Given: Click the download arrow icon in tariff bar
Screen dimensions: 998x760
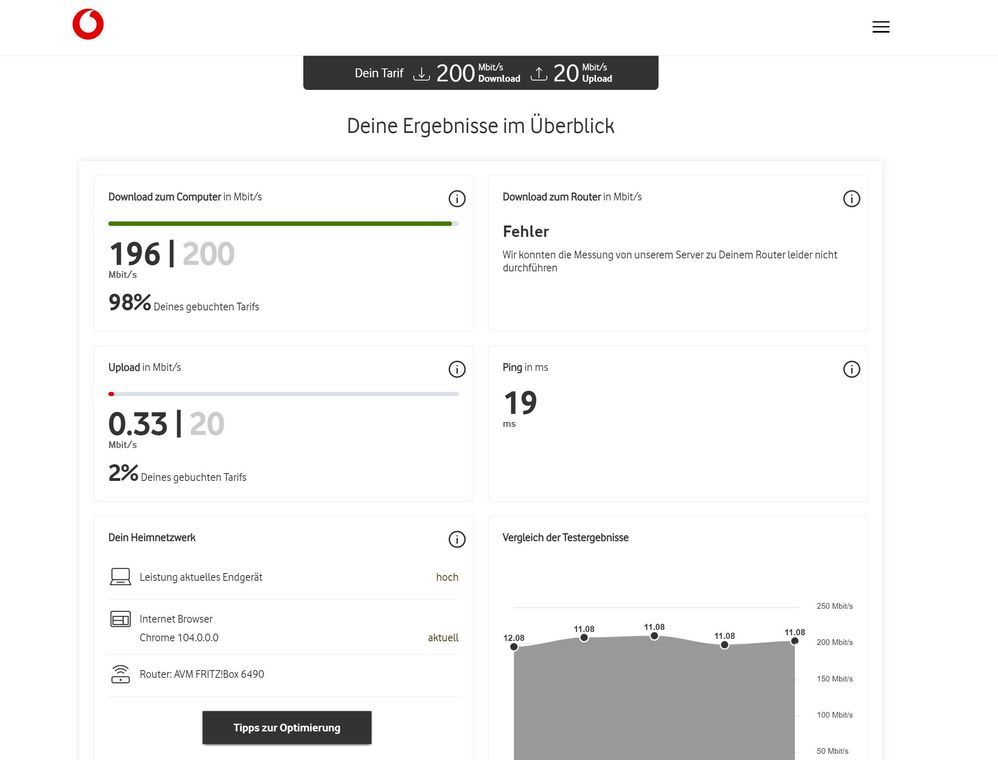Looking at the screenshot, I should pyautogui.click(x=421, y=73).
